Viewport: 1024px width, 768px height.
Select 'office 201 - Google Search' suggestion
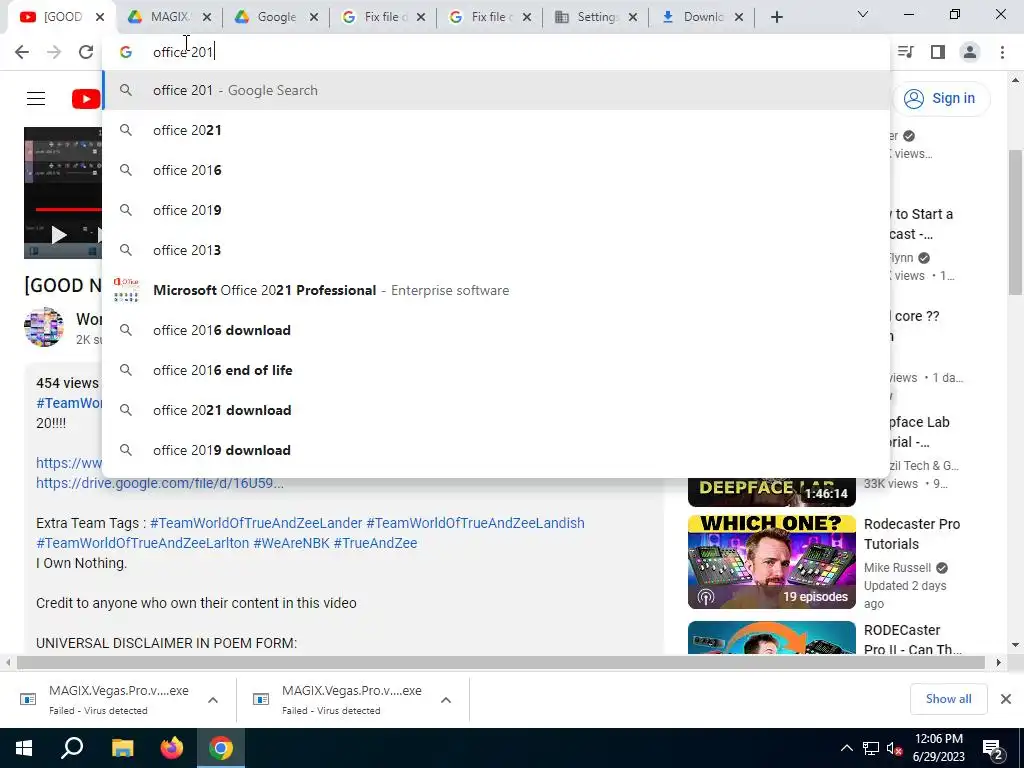tap(496, 90)
